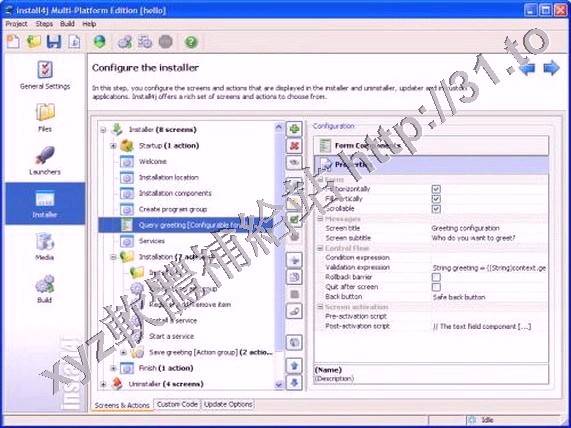Viewport: 571px width, 428px height.
Task: Edit the Post-activation script value
Action: (x=489, y=326)
